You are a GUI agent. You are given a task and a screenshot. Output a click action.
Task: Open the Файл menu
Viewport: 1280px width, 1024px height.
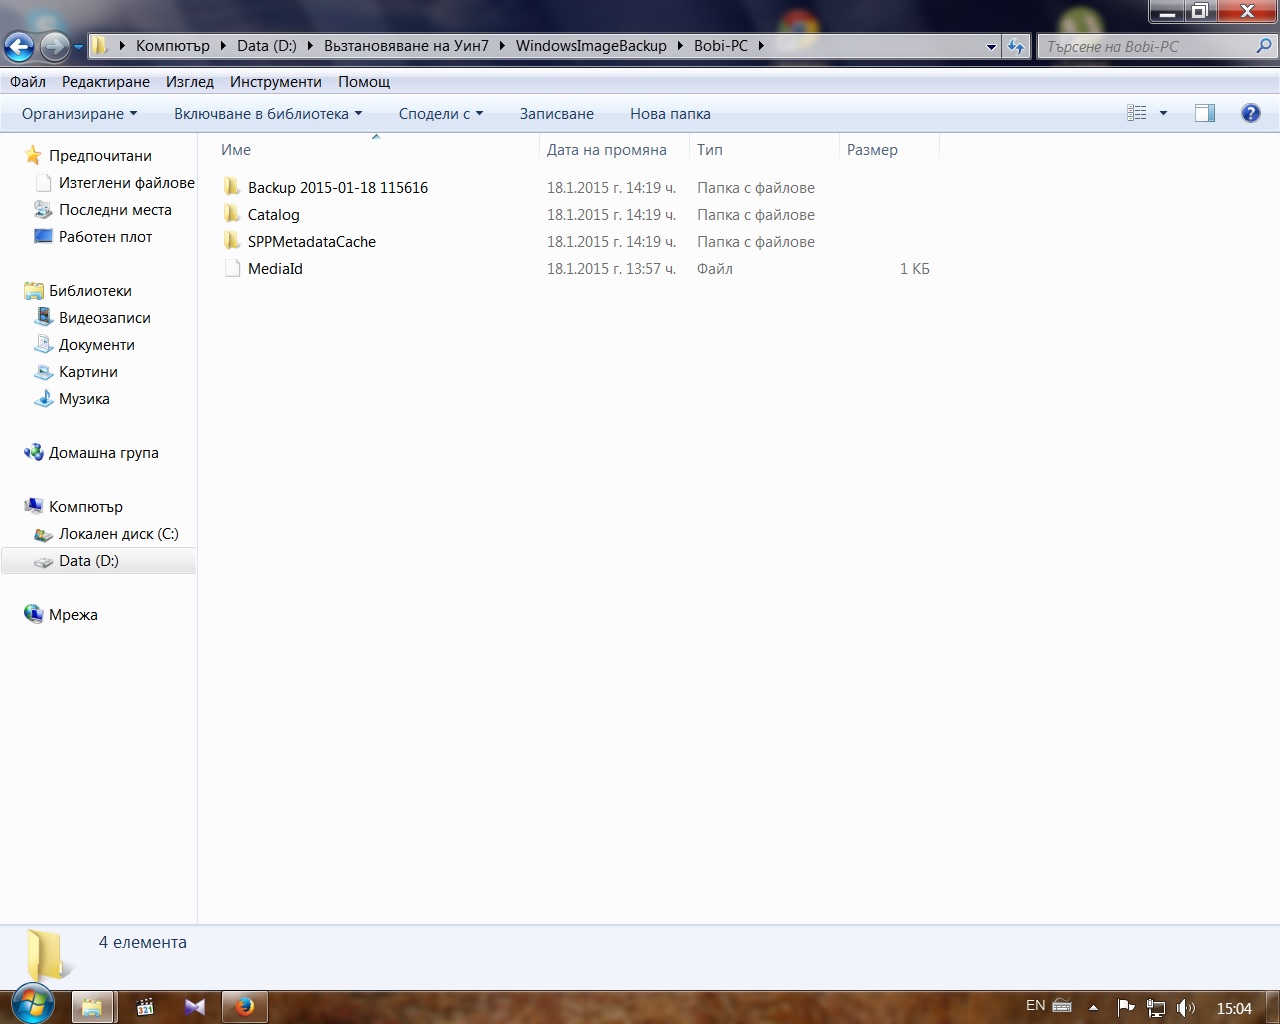[x=28, y=81]
